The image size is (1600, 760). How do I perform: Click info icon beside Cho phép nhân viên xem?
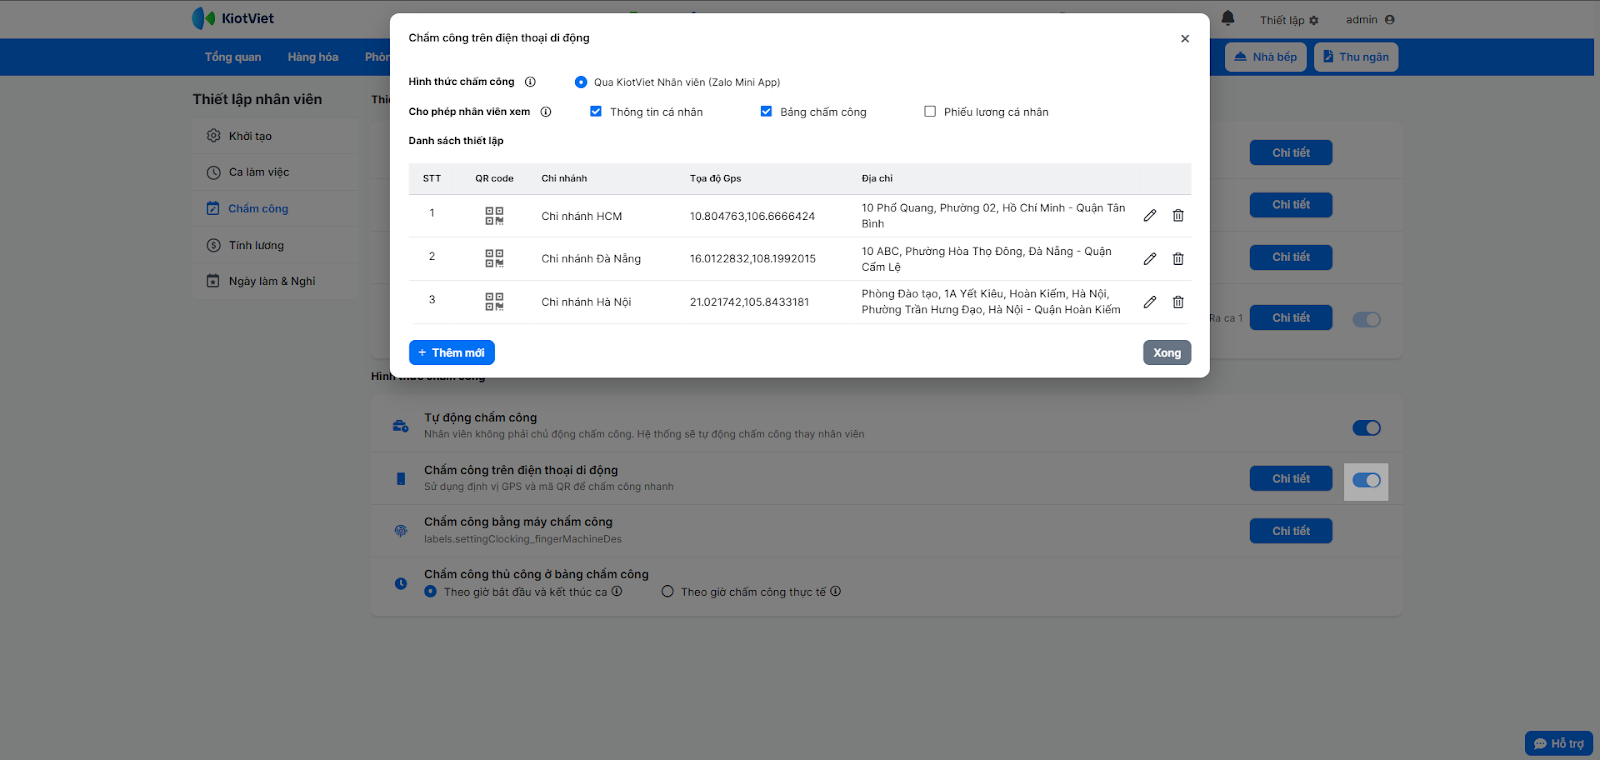(x=546, y=112)
